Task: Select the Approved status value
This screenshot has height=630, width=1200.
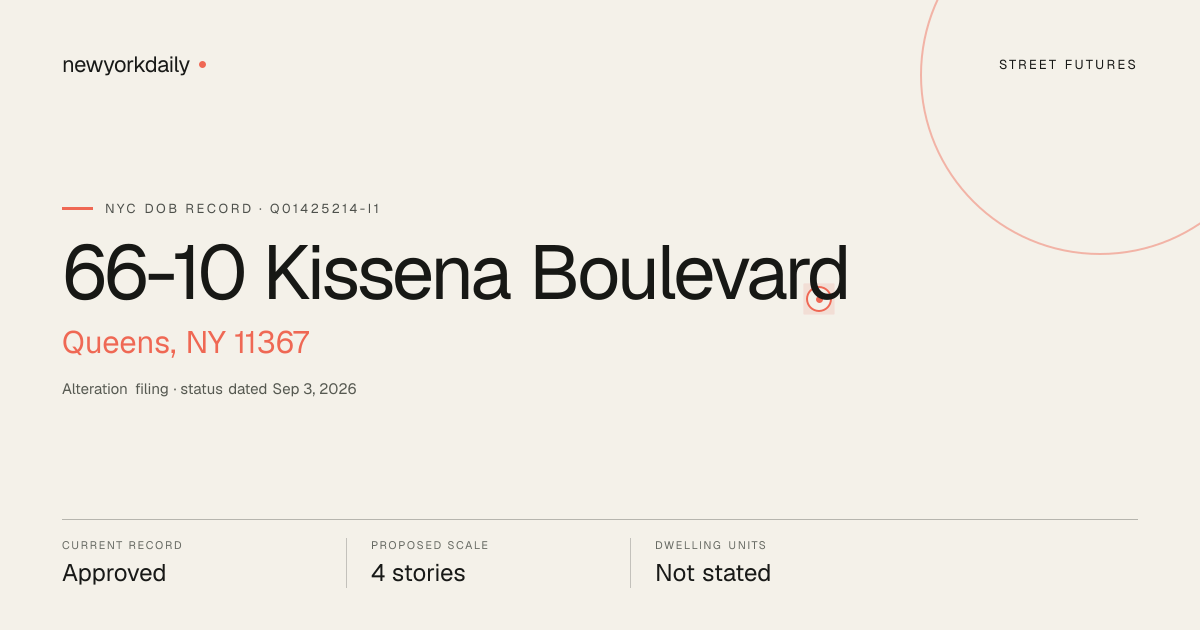Action: [114, 573]
